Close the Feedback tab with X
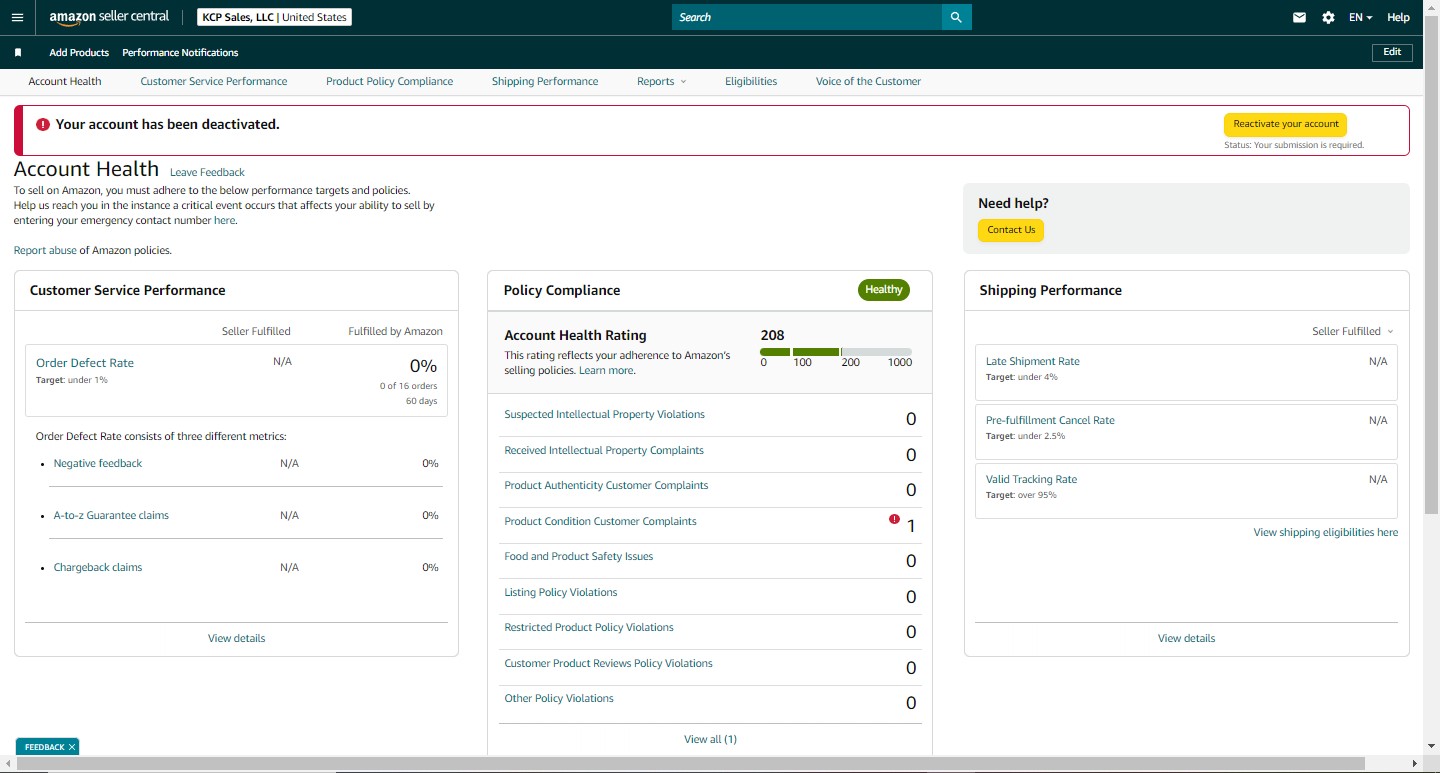 [x=72, y=747]
